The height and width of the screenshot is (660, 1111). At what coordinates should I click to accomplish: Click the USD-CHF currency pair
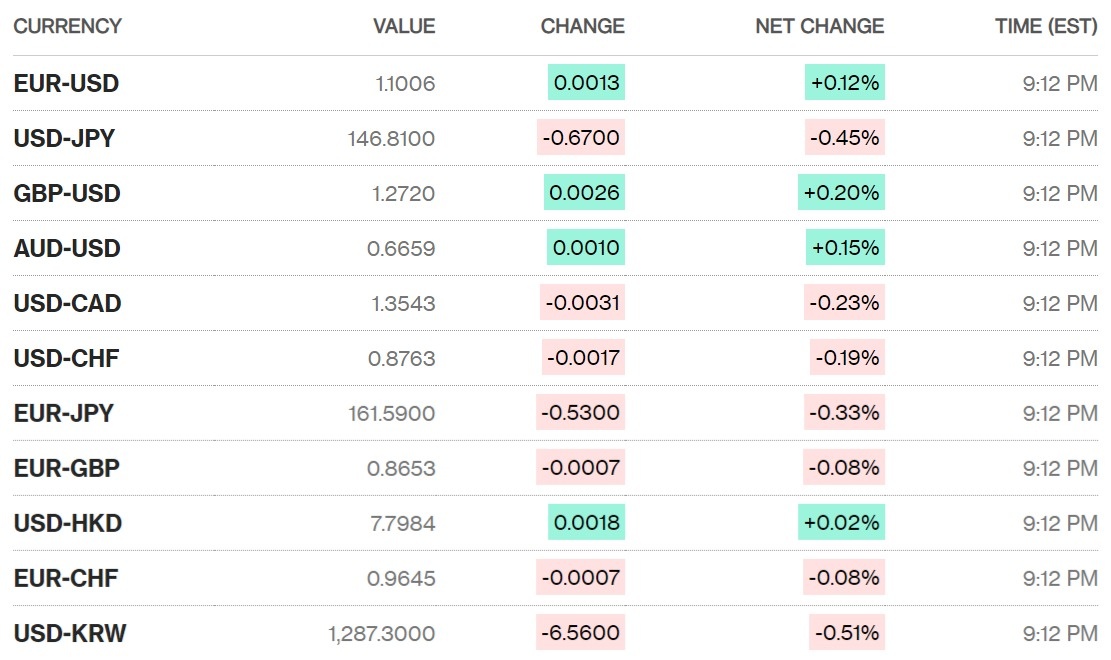(x=66, y=358)
